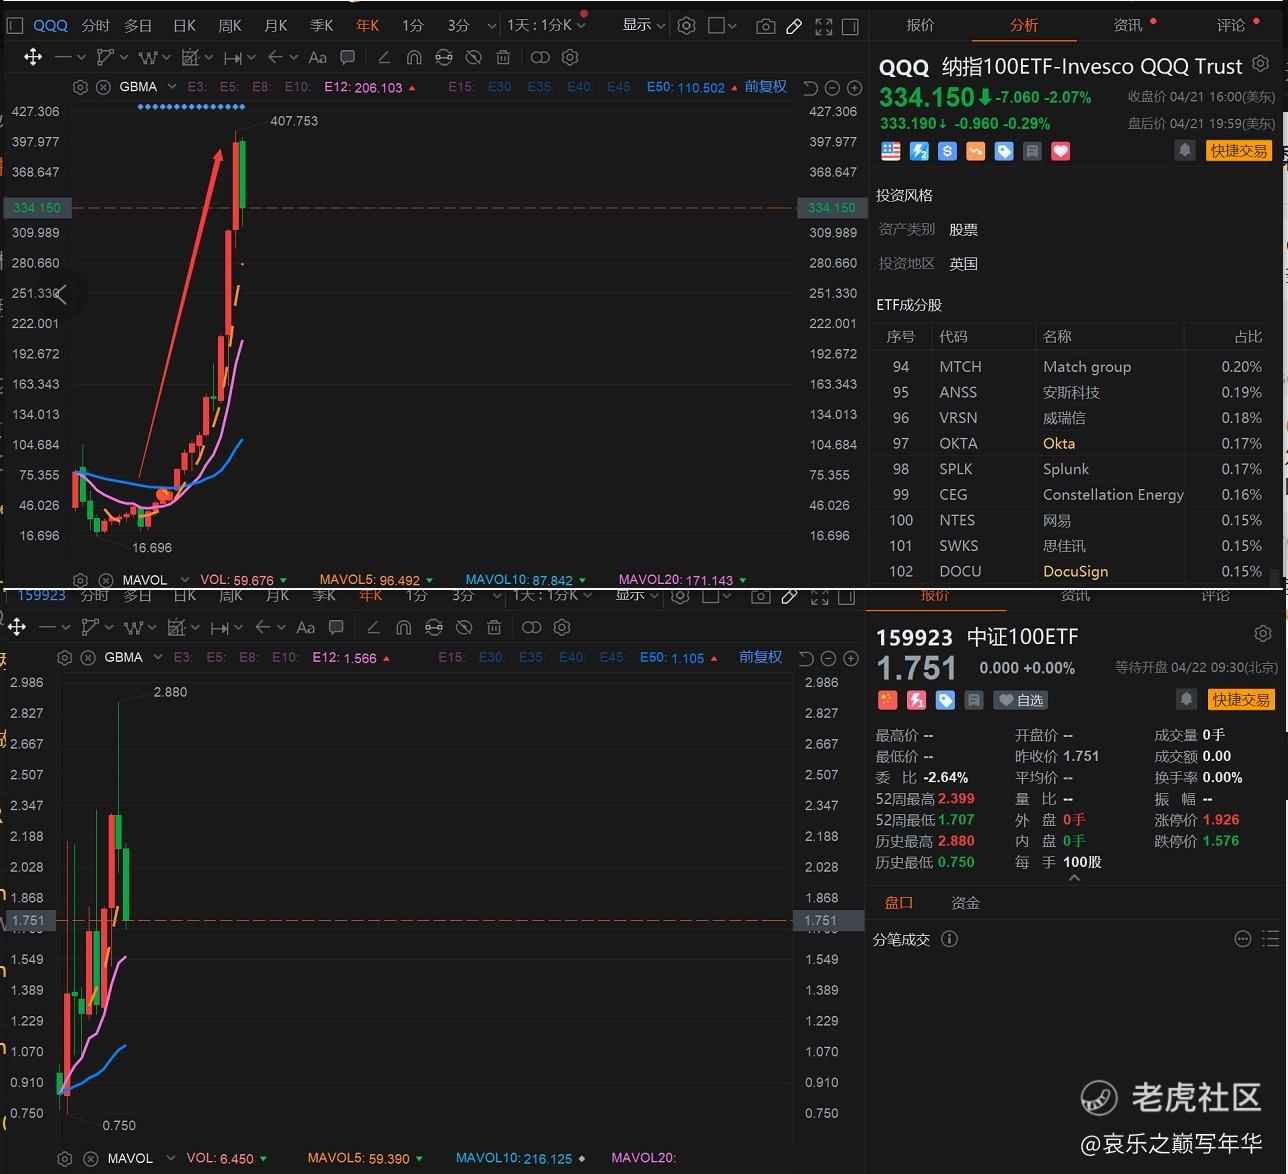The width and height of the screenshot is (1288, 1174).
Task: Open the GBMA indicator dropdown on 159923 chart
Action: pyautogui.click(x=157, y=657)
